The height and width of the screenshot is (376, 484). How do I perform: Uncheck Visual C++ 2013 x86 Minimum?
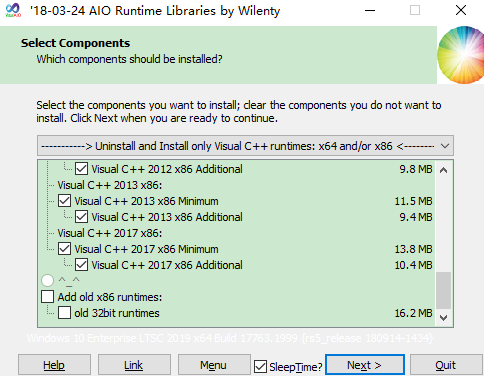[x=64, y=201]
